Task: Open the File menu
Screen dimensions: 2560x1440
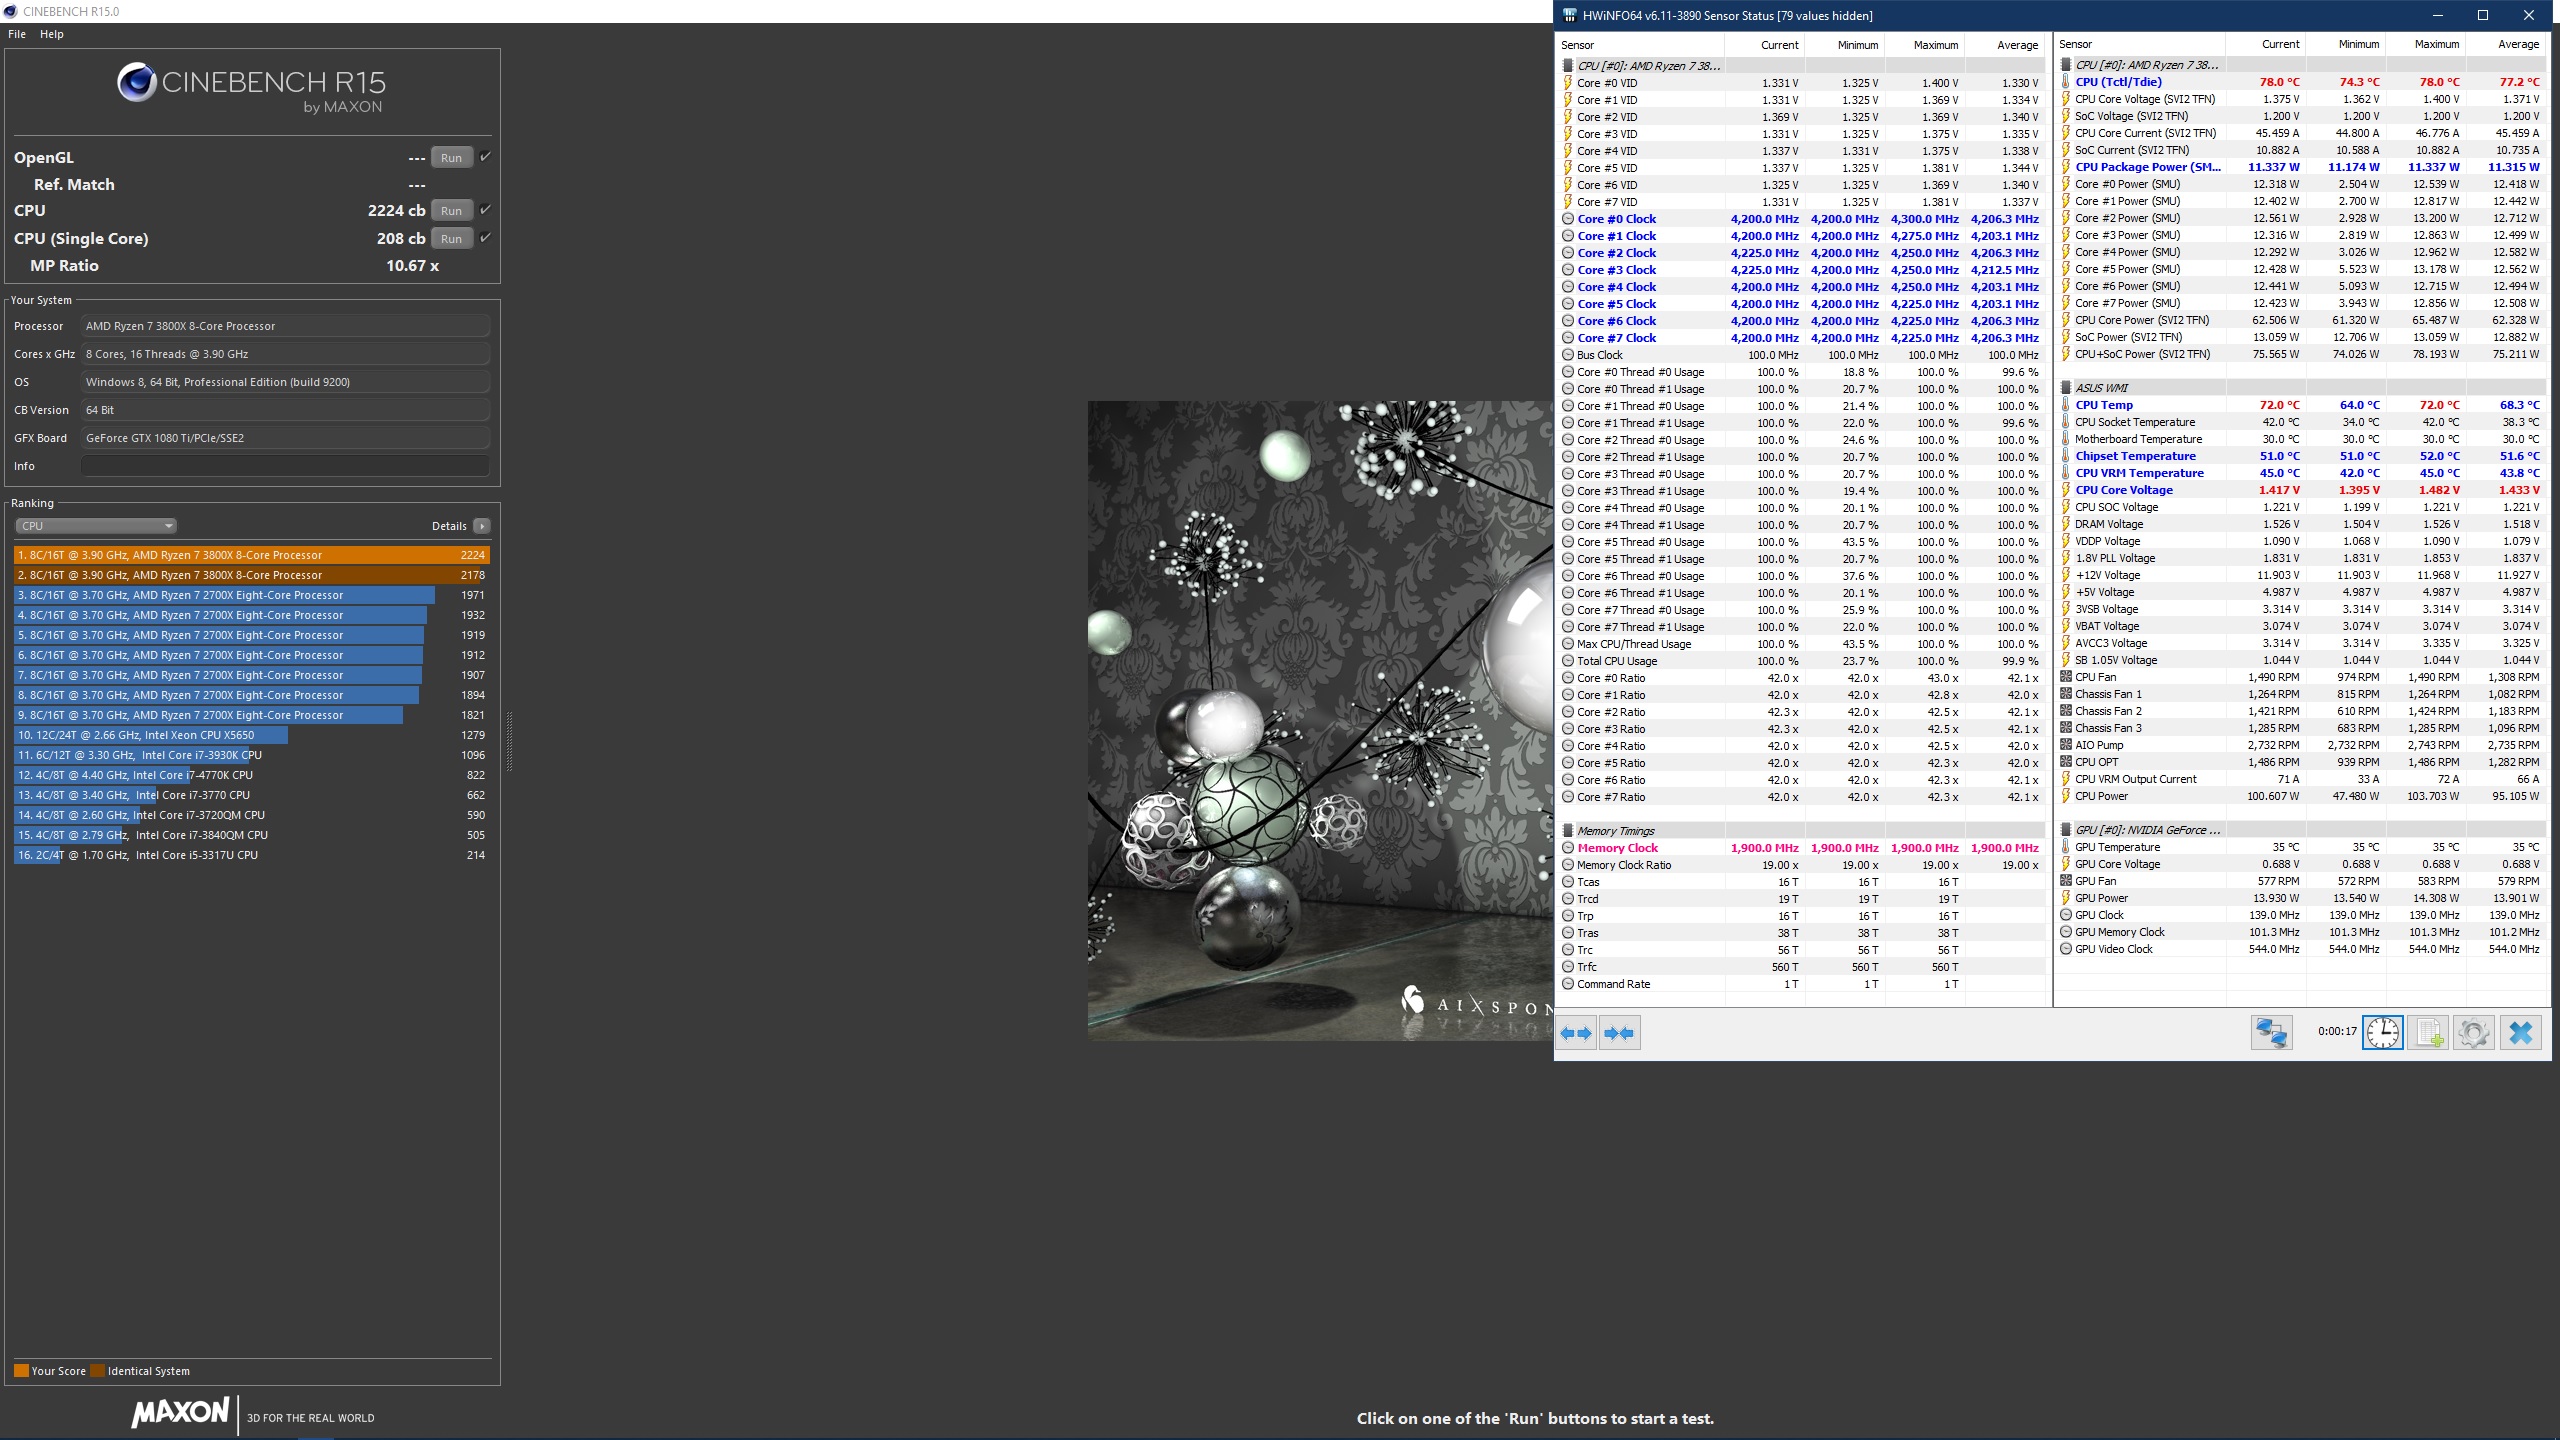Action: click(x=17, y=34)
